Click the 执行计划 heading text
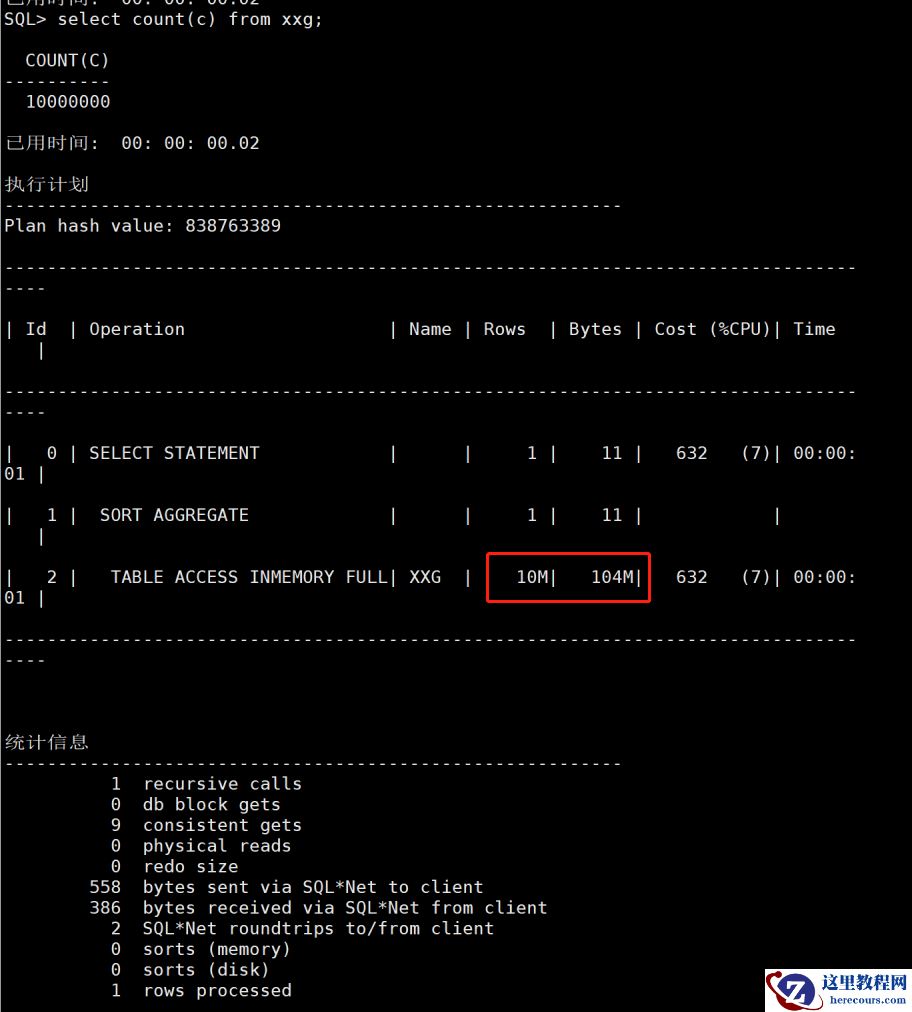 (46, 185)
